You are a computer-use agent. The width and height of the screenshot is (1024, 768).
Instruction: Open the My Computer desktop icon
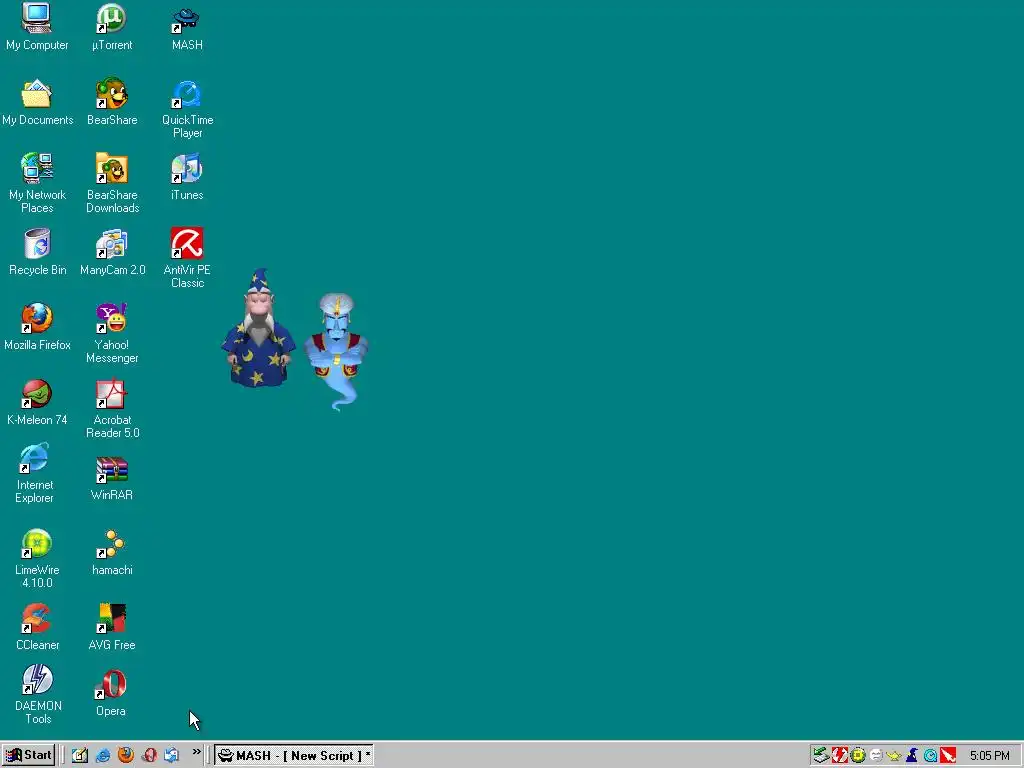point(37,27)
